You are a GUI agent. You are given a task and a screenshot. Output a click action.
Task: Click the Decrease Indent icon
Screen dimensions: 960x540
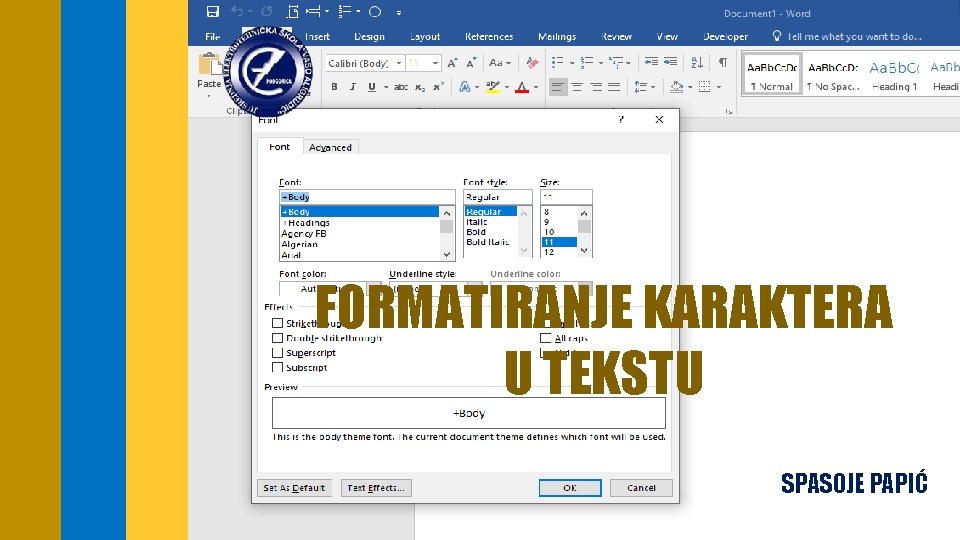click(651, 62)
